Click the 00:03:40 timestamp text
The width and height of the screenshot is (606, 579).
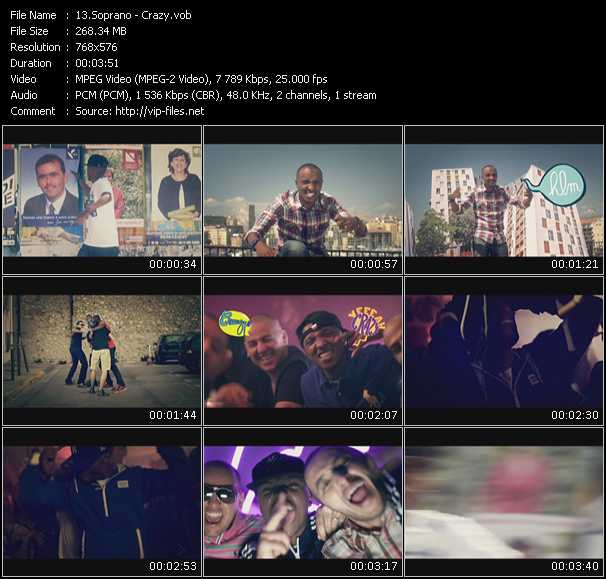pyautogui.click(x=575, y=566)
